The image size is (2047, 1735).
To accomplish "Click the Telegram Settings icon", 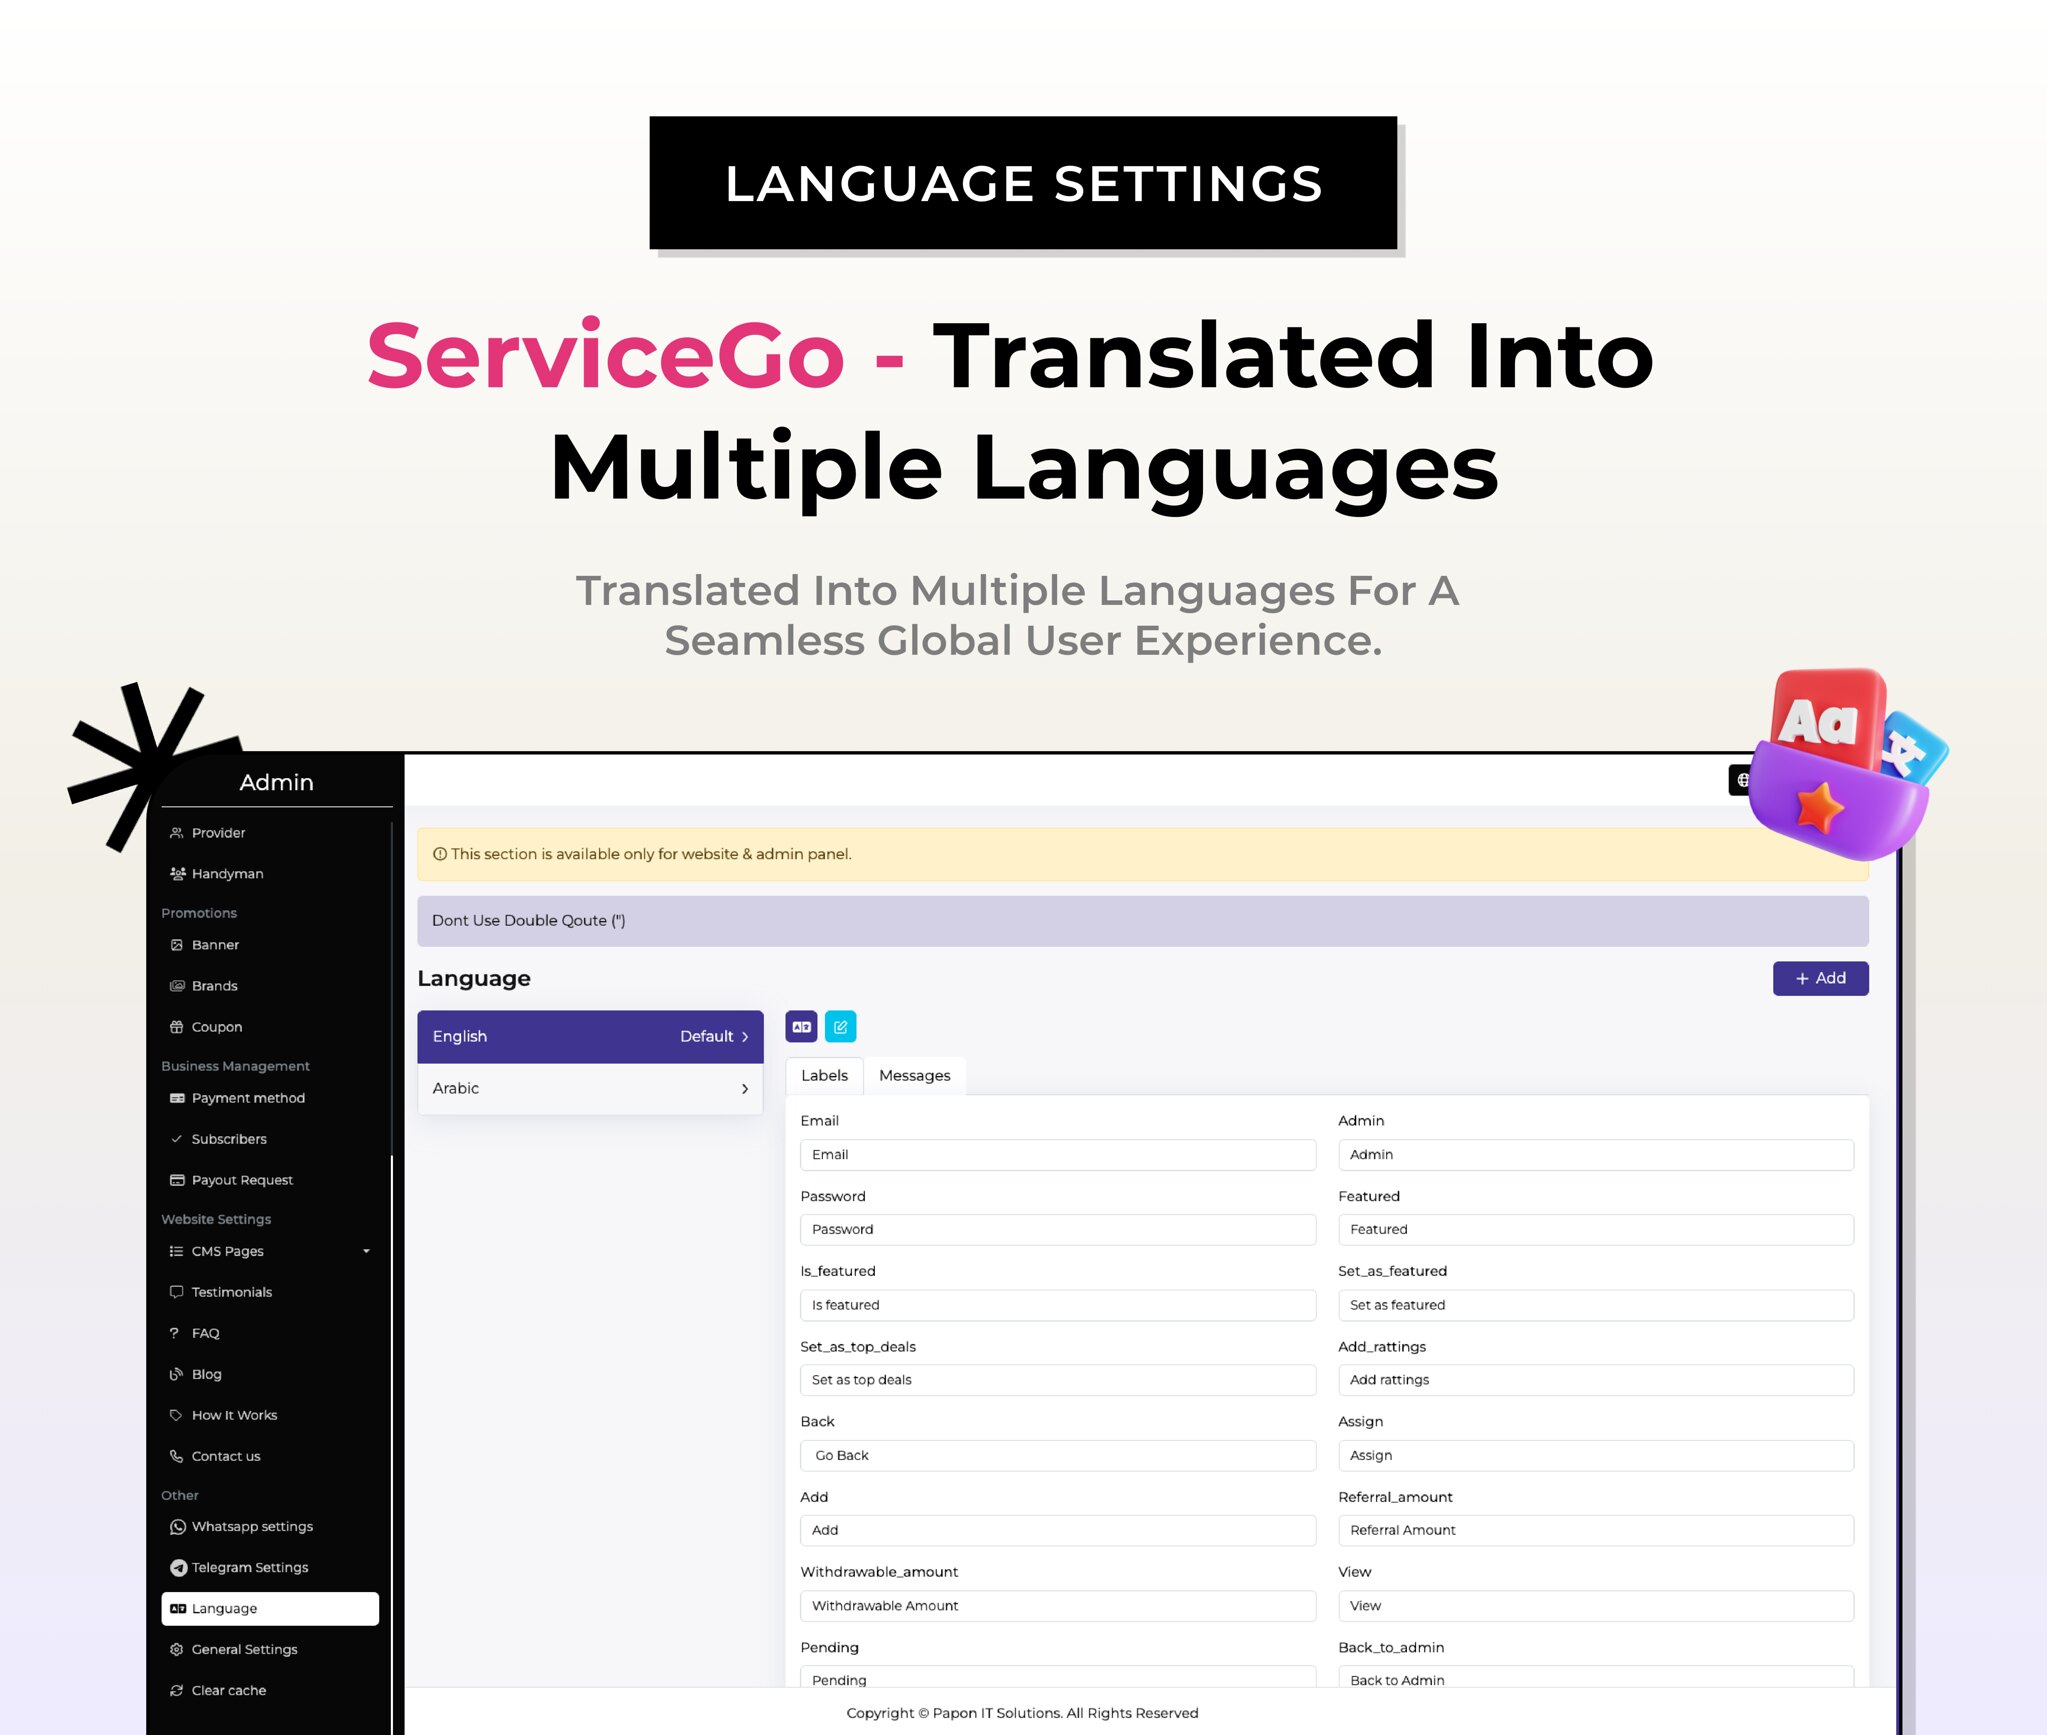I will (178, 1568).
